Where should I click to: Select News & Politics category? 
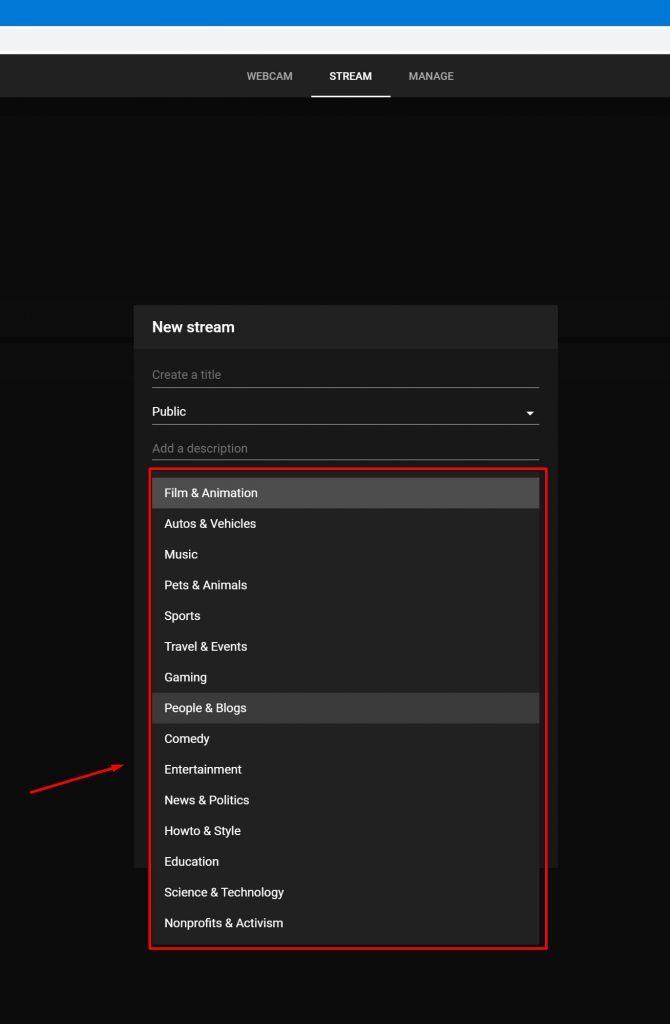pos(345,800)
